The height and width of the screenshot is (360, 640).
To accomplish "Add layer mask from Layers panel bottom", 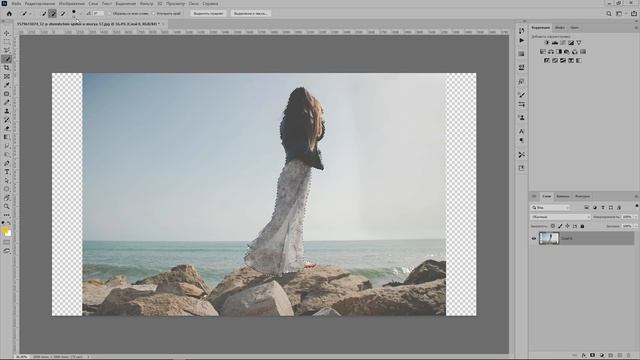I will click(593, 356).
